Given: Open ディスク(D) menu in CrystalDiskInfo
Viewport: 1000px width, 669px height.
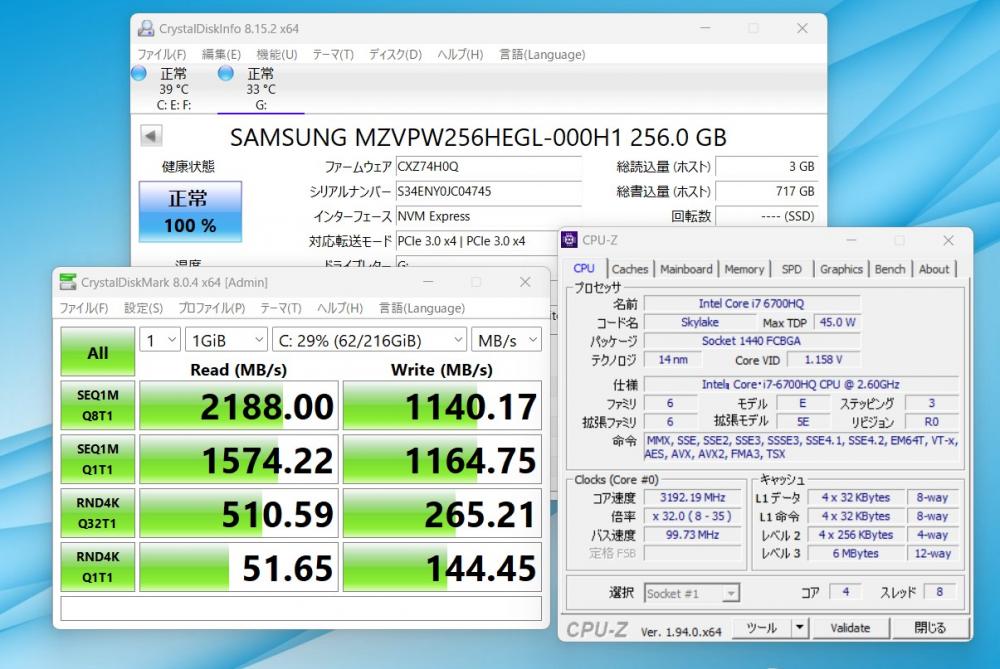Looking at the screenshot, I should click(395, 54).
